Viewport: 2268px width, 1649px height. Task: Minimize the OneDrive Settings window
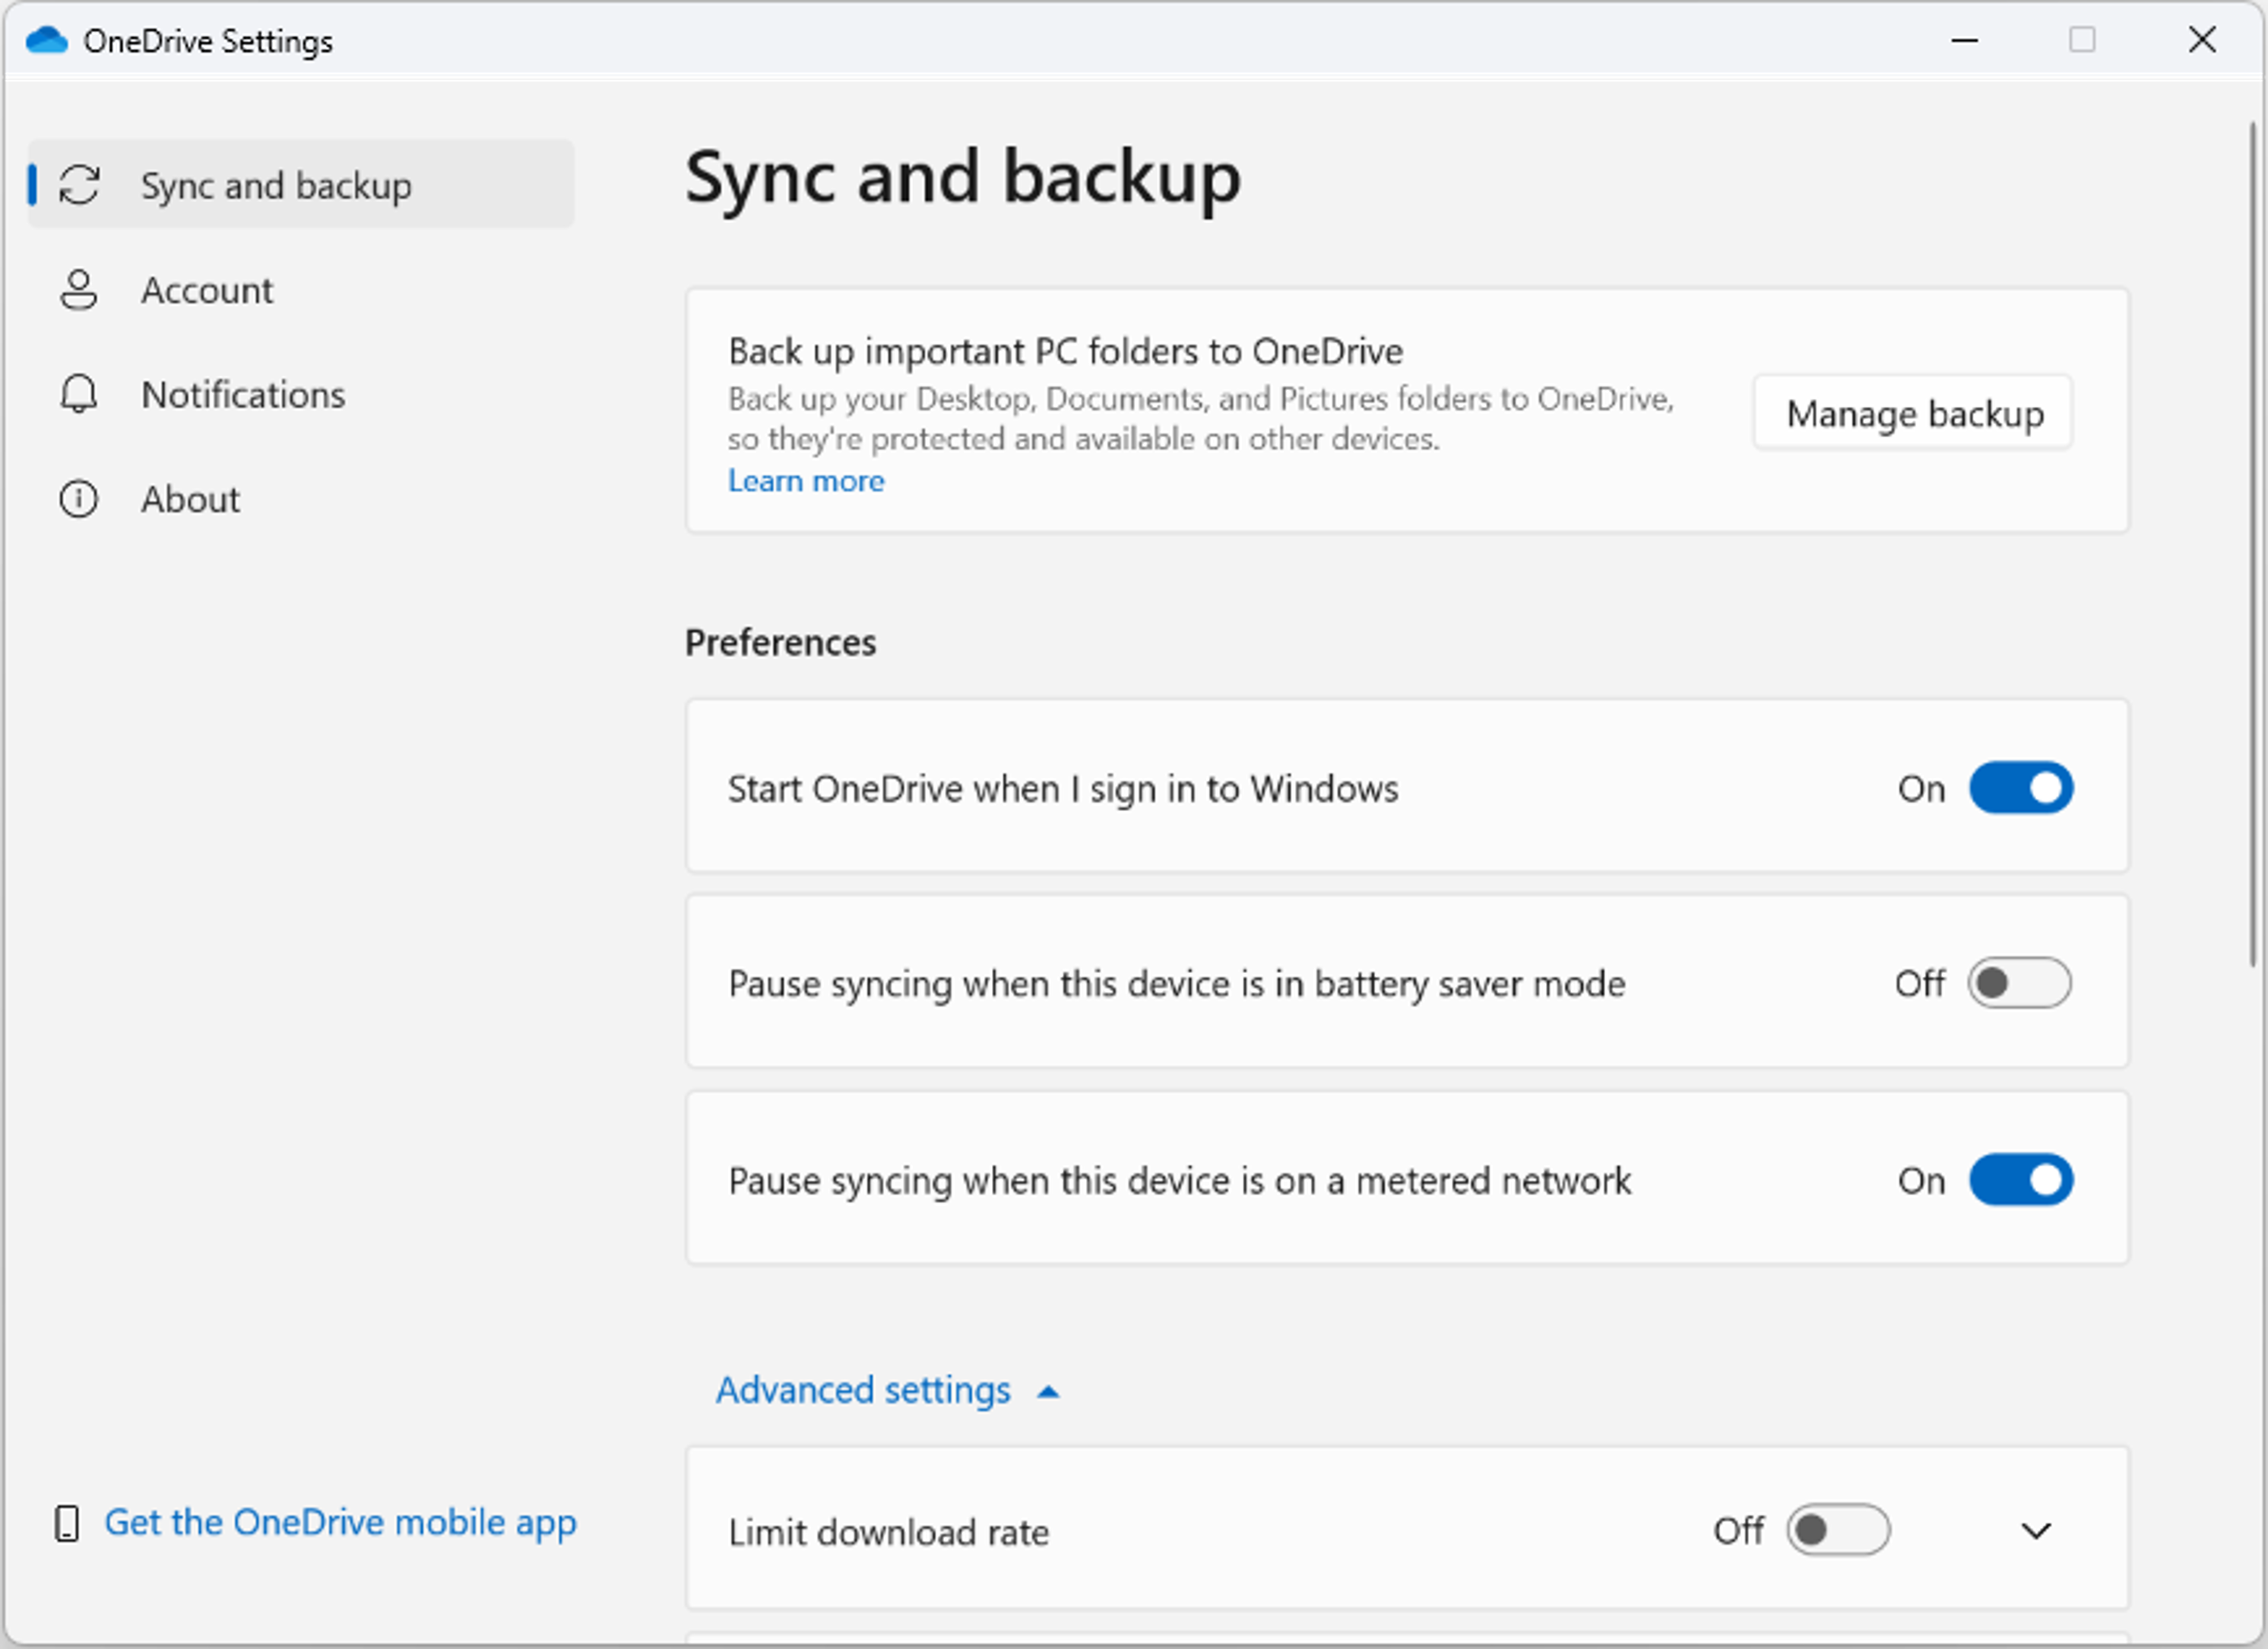point(1964,40)
